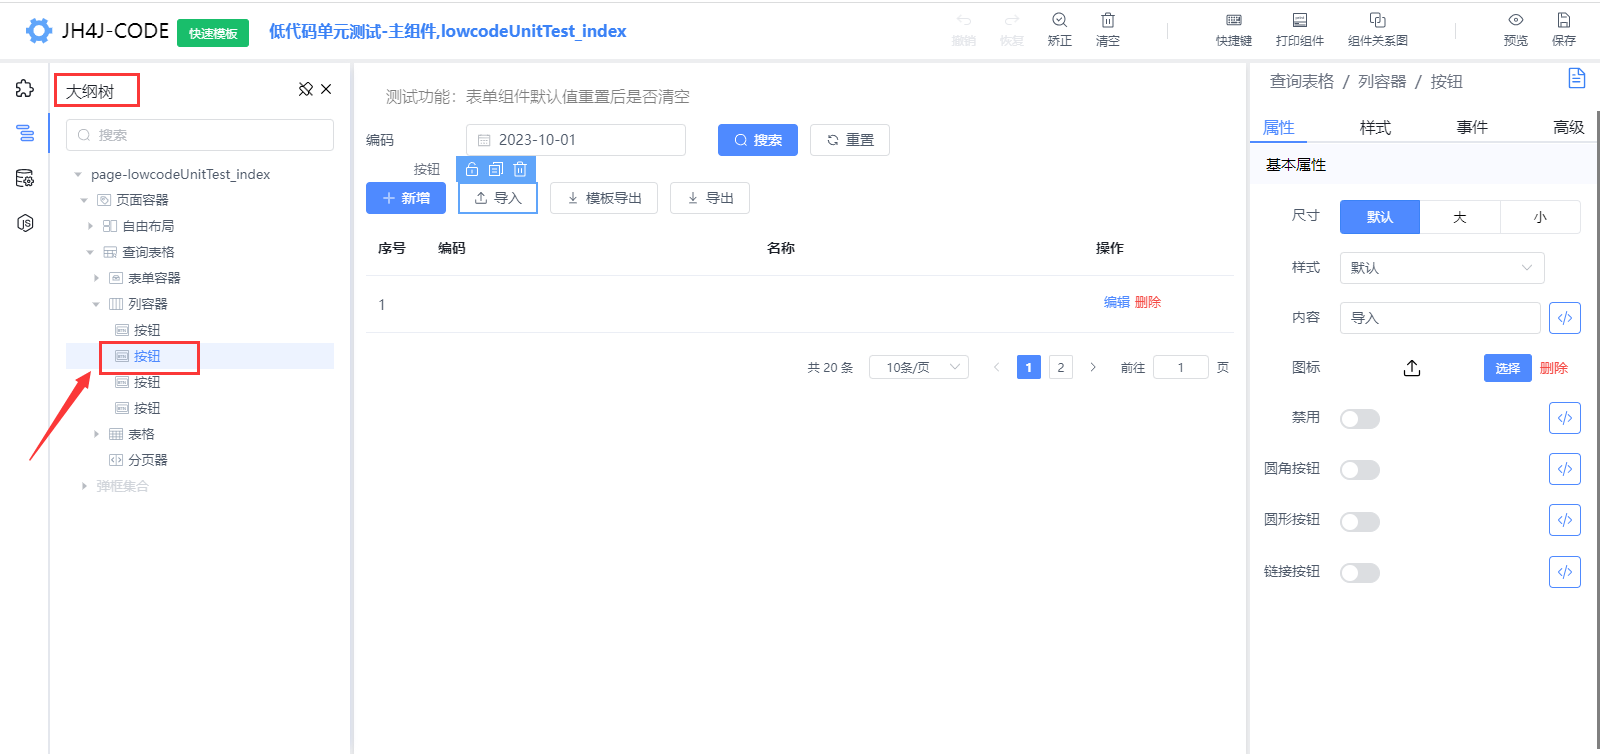The width and height of the screenshot is (1600, 754).
Task: Open code binding for 圆形按钮
Action: (1565, 520)
